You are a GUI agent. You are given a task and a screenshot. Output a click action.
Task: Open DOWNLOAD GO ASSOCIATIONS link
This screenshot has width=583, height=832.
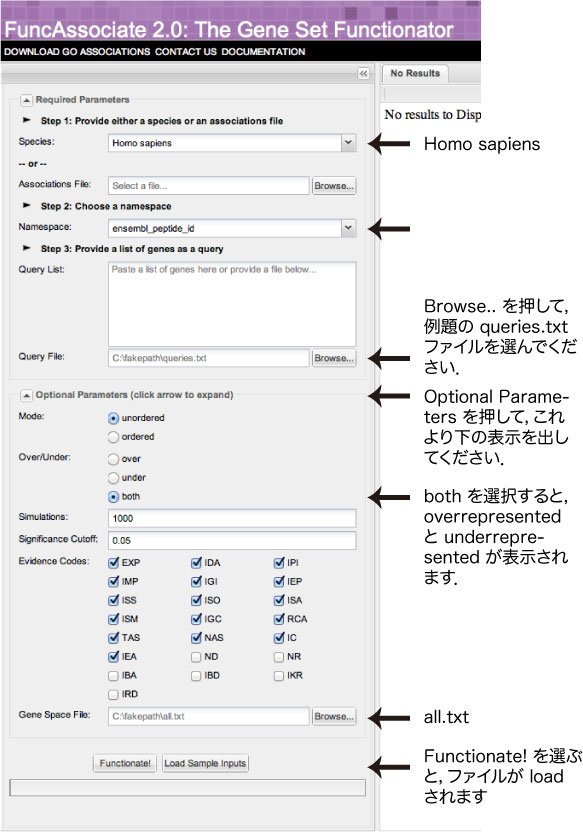point(77,52)
